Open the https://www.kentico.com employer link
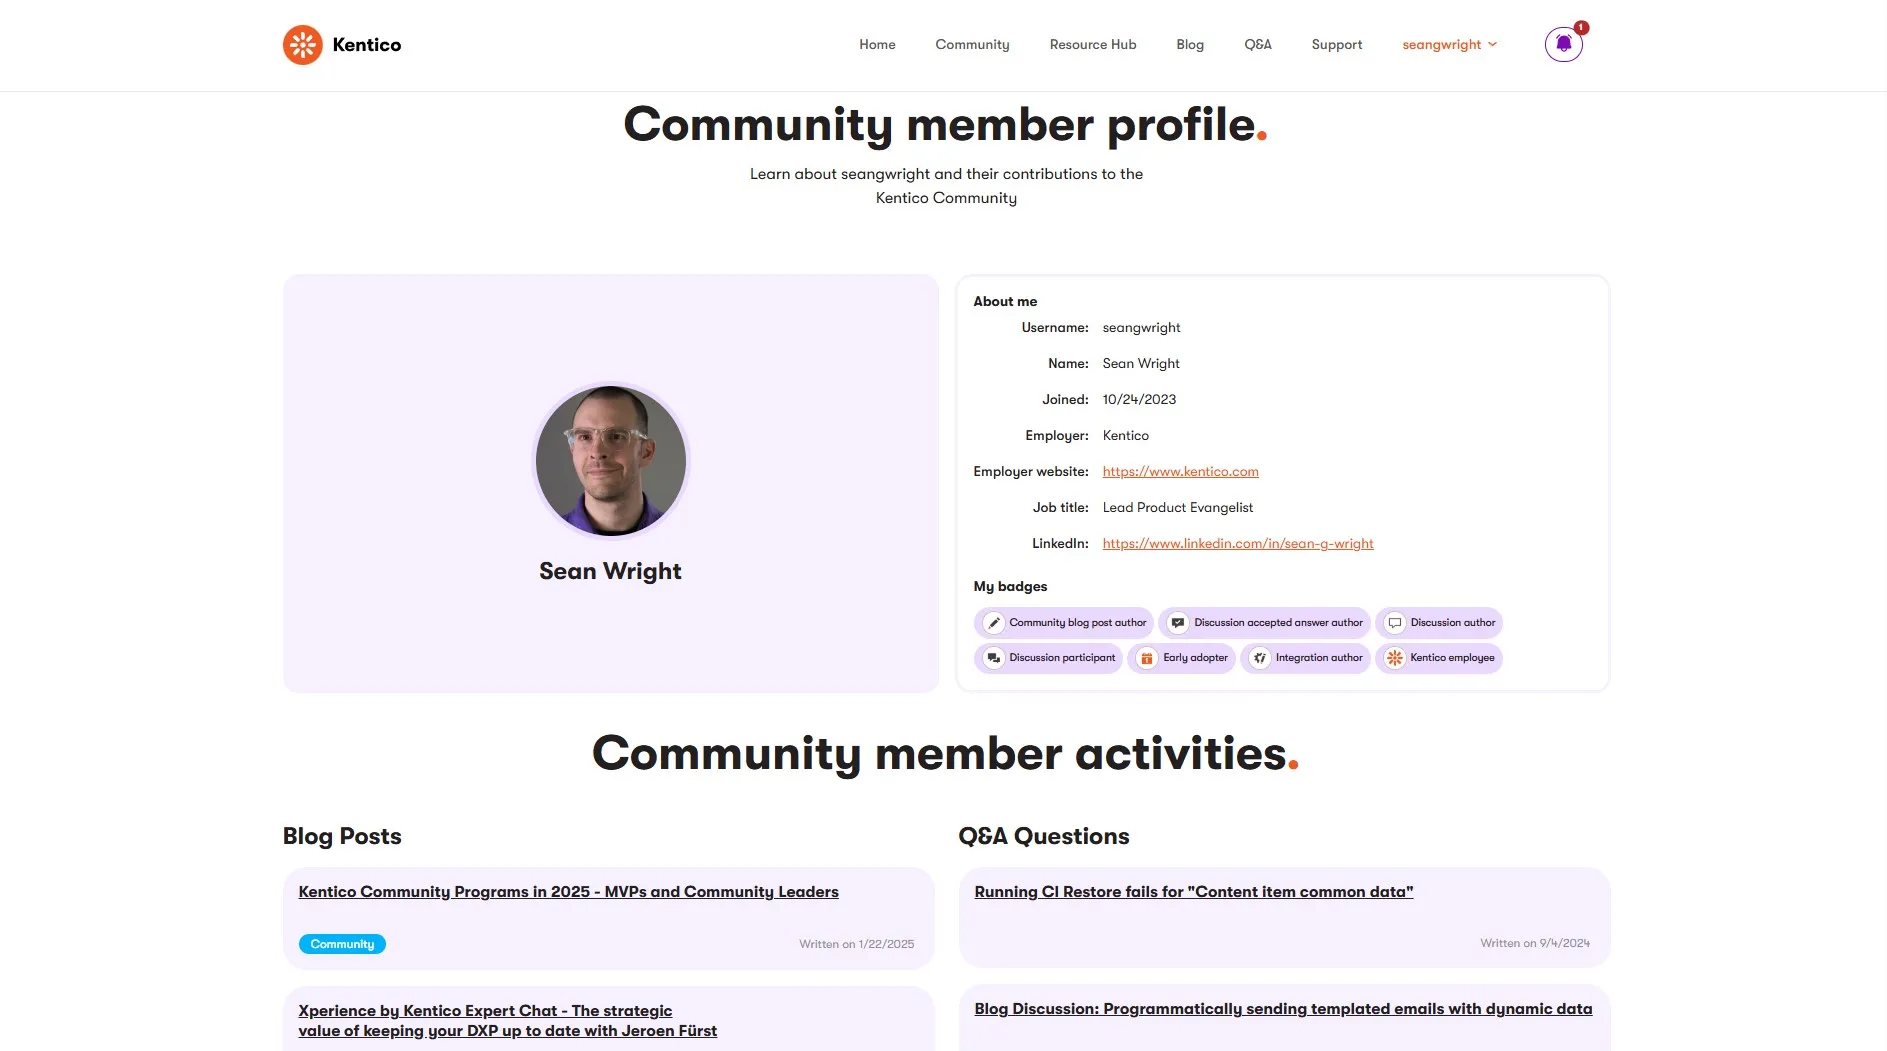This screenshot has width=1887, height=1051. 1180,472
